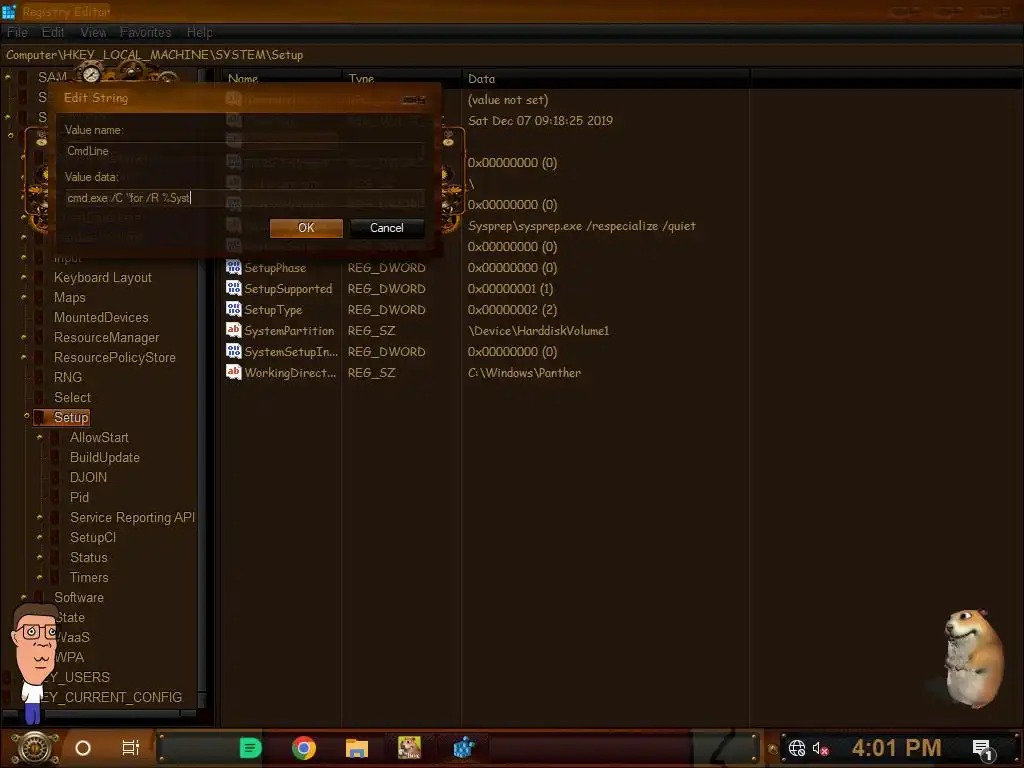Open the steampunk Start button

(35, 748)
